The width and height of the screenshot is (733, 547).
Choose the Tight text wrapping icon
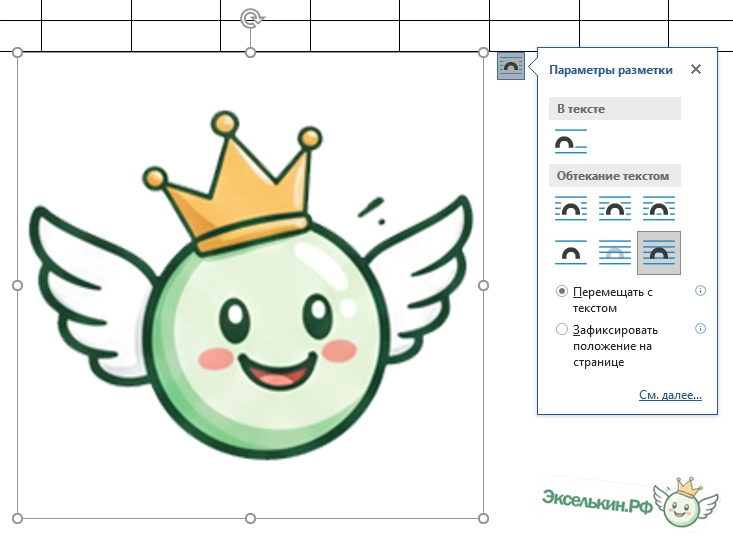coord(615,208)
